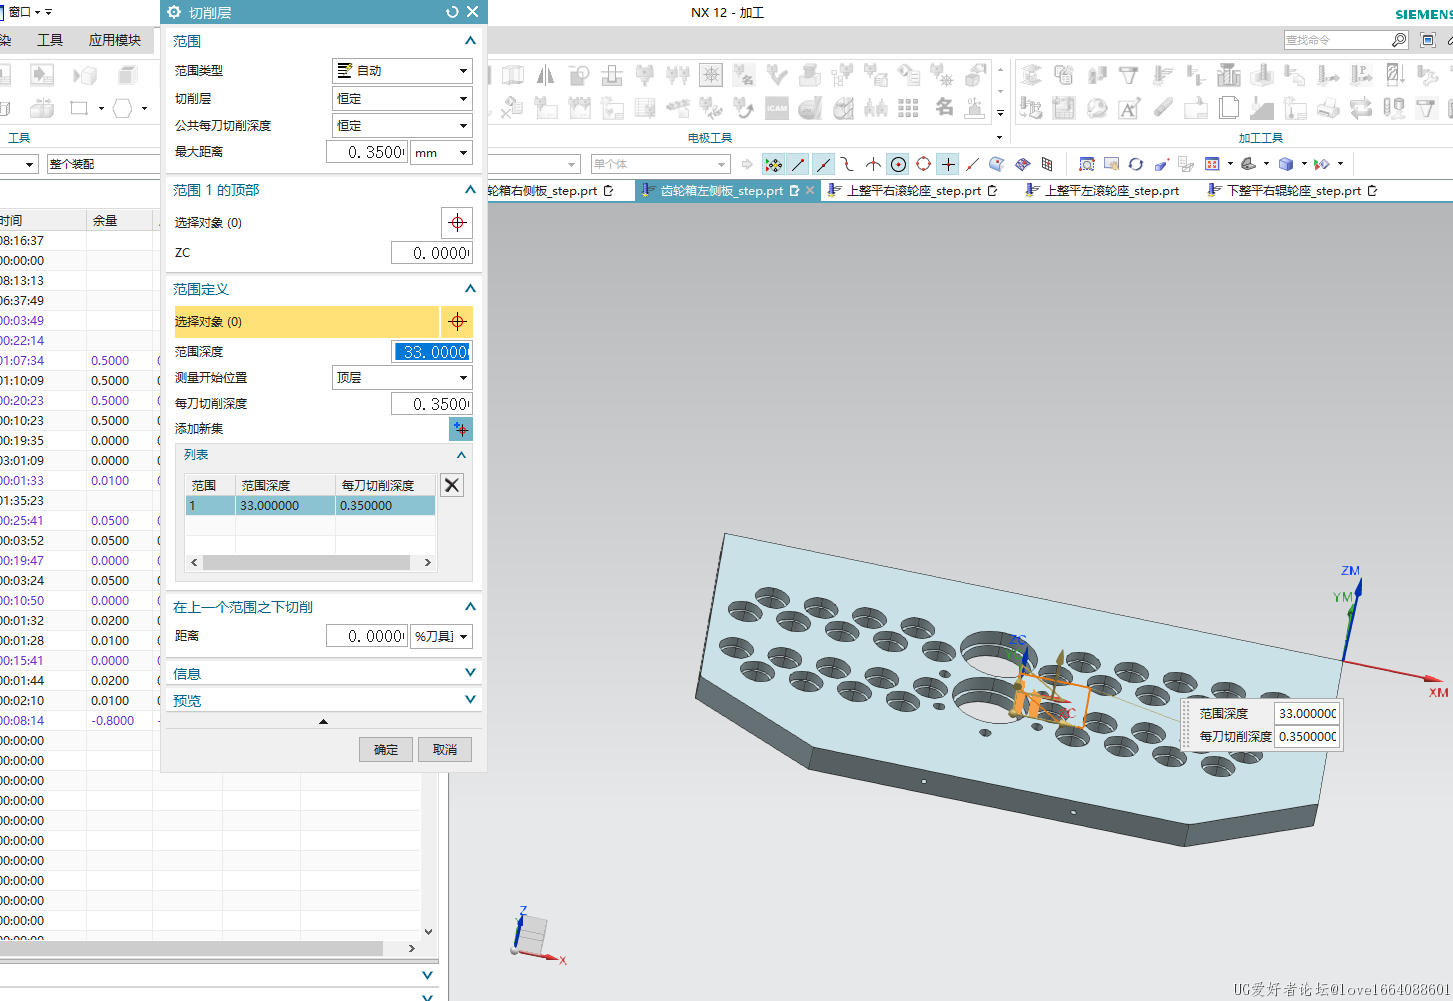Click the search magnifier icon
This screenshot has width=1453, height=1001.
click(x=1399, y=40)
